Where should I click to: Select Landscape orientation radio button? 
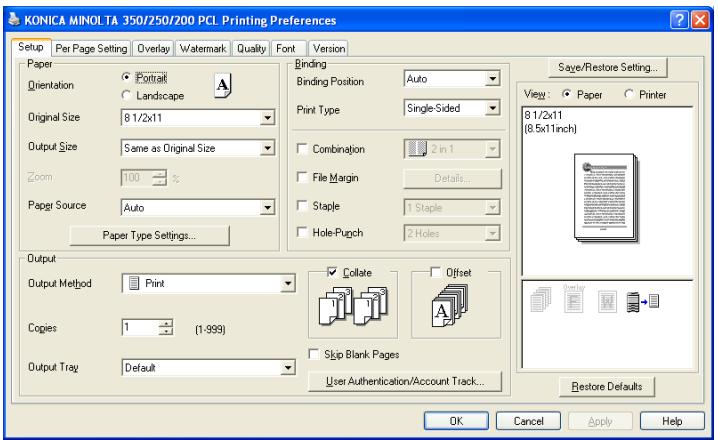click(126, 95)
